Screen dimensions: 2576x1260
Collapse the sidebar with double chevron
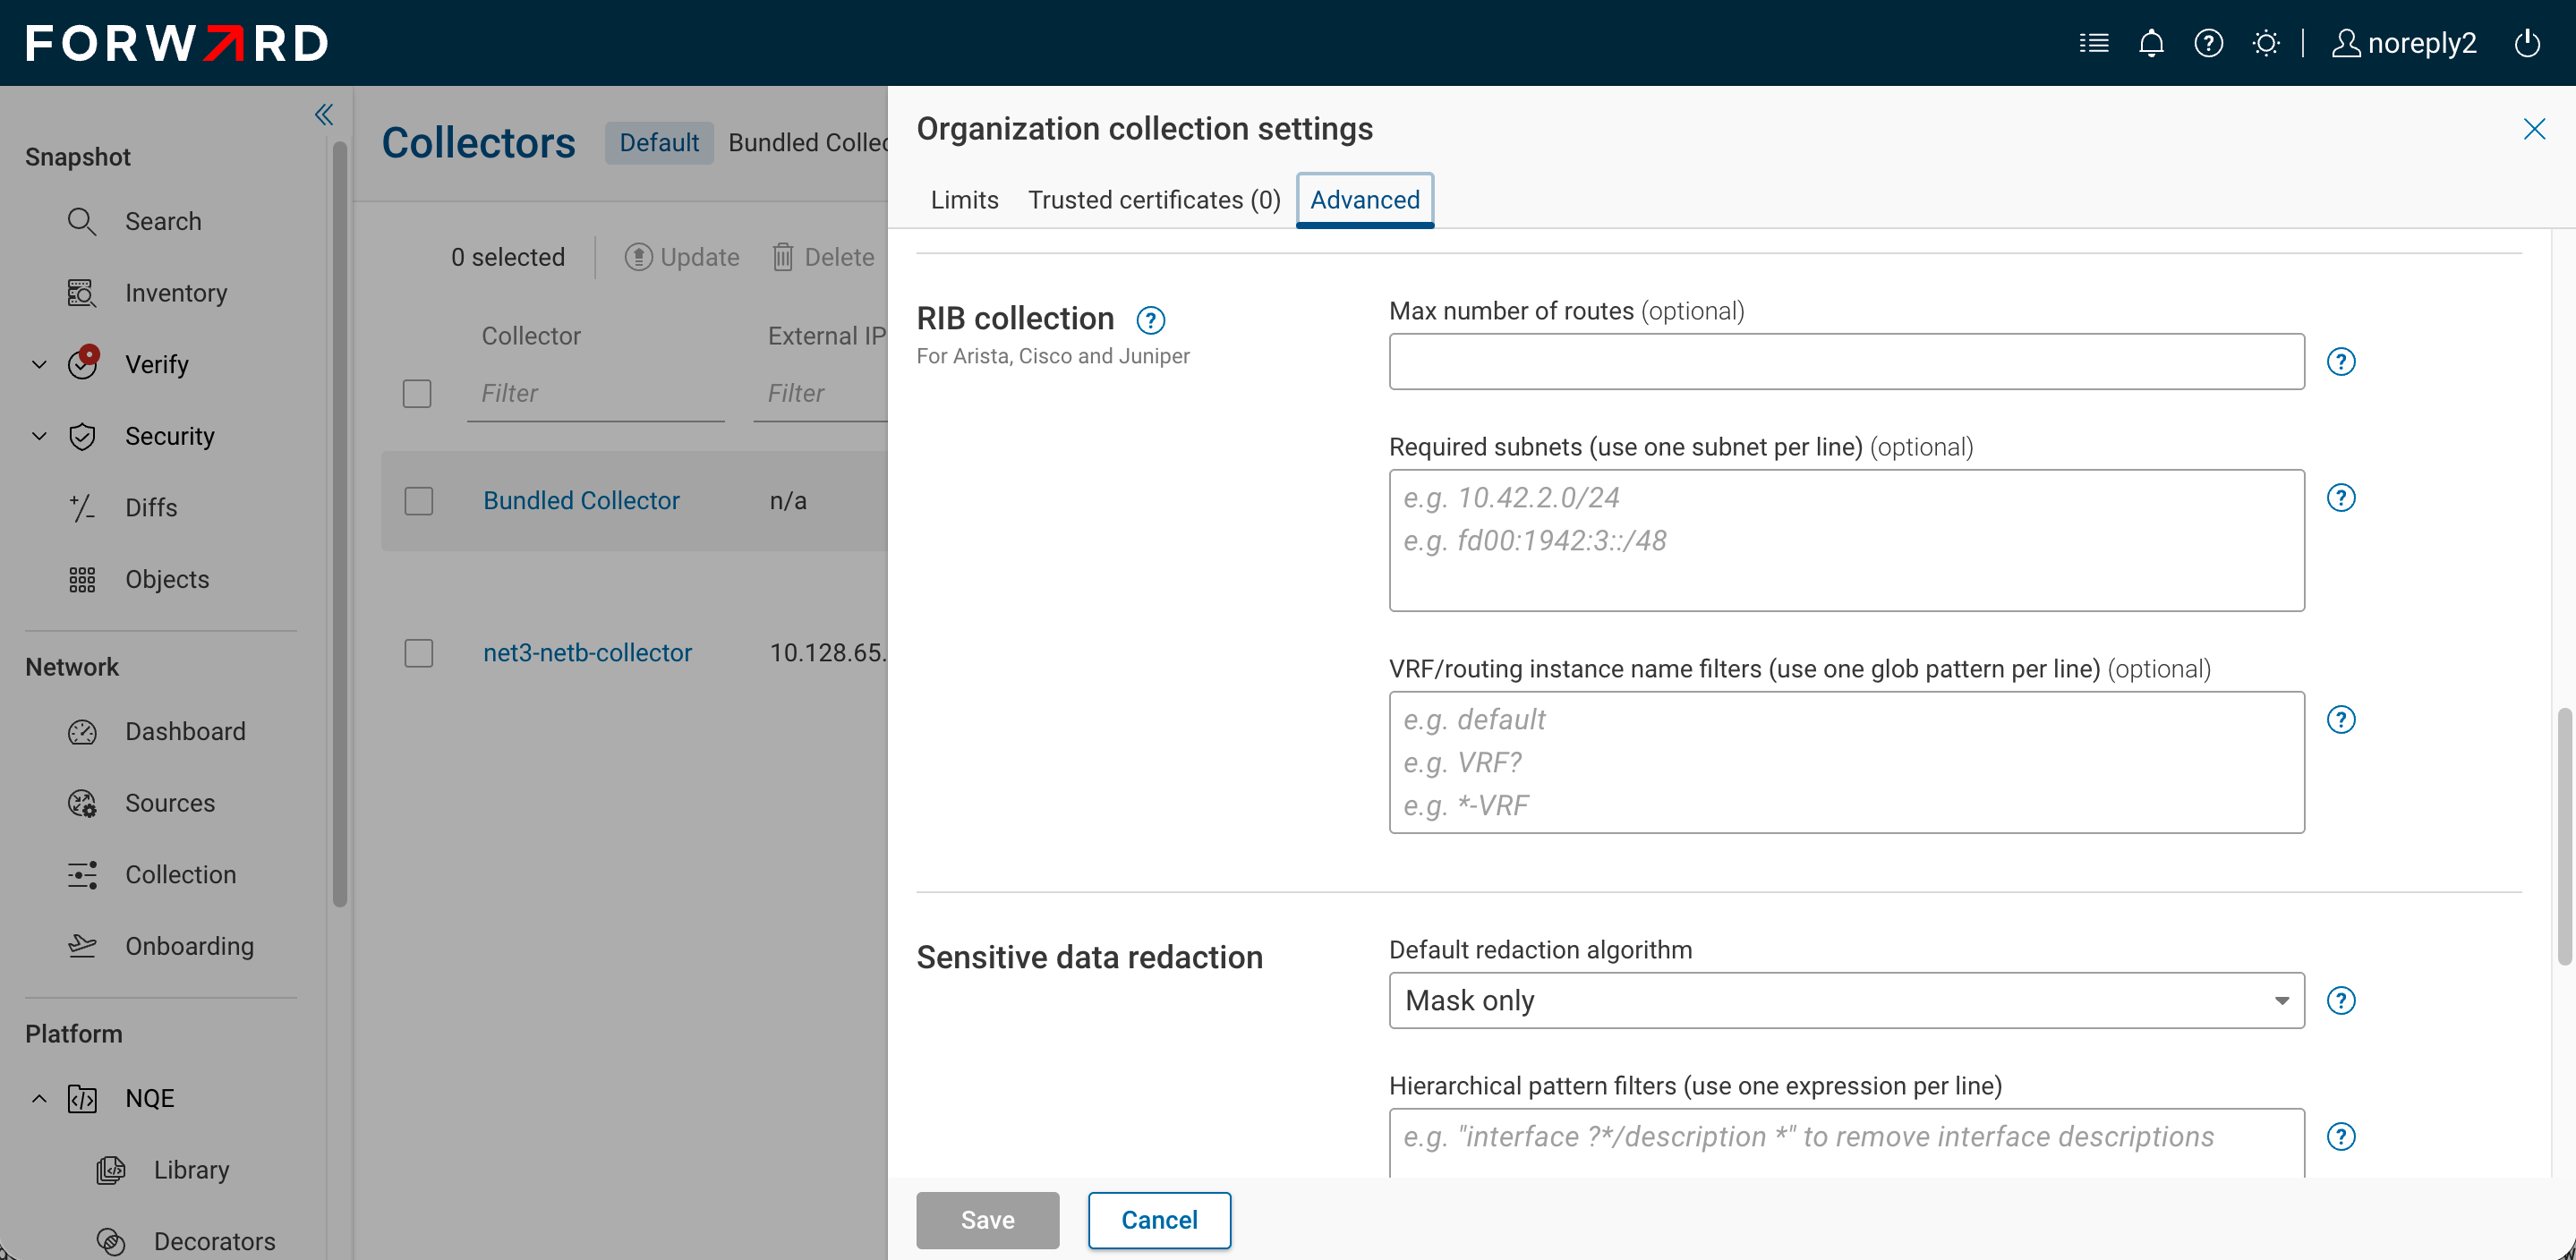click(323, 114)
